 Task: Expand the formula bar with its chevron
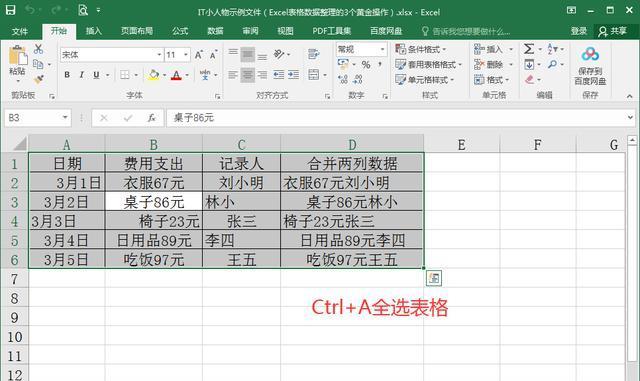[630, 118]
